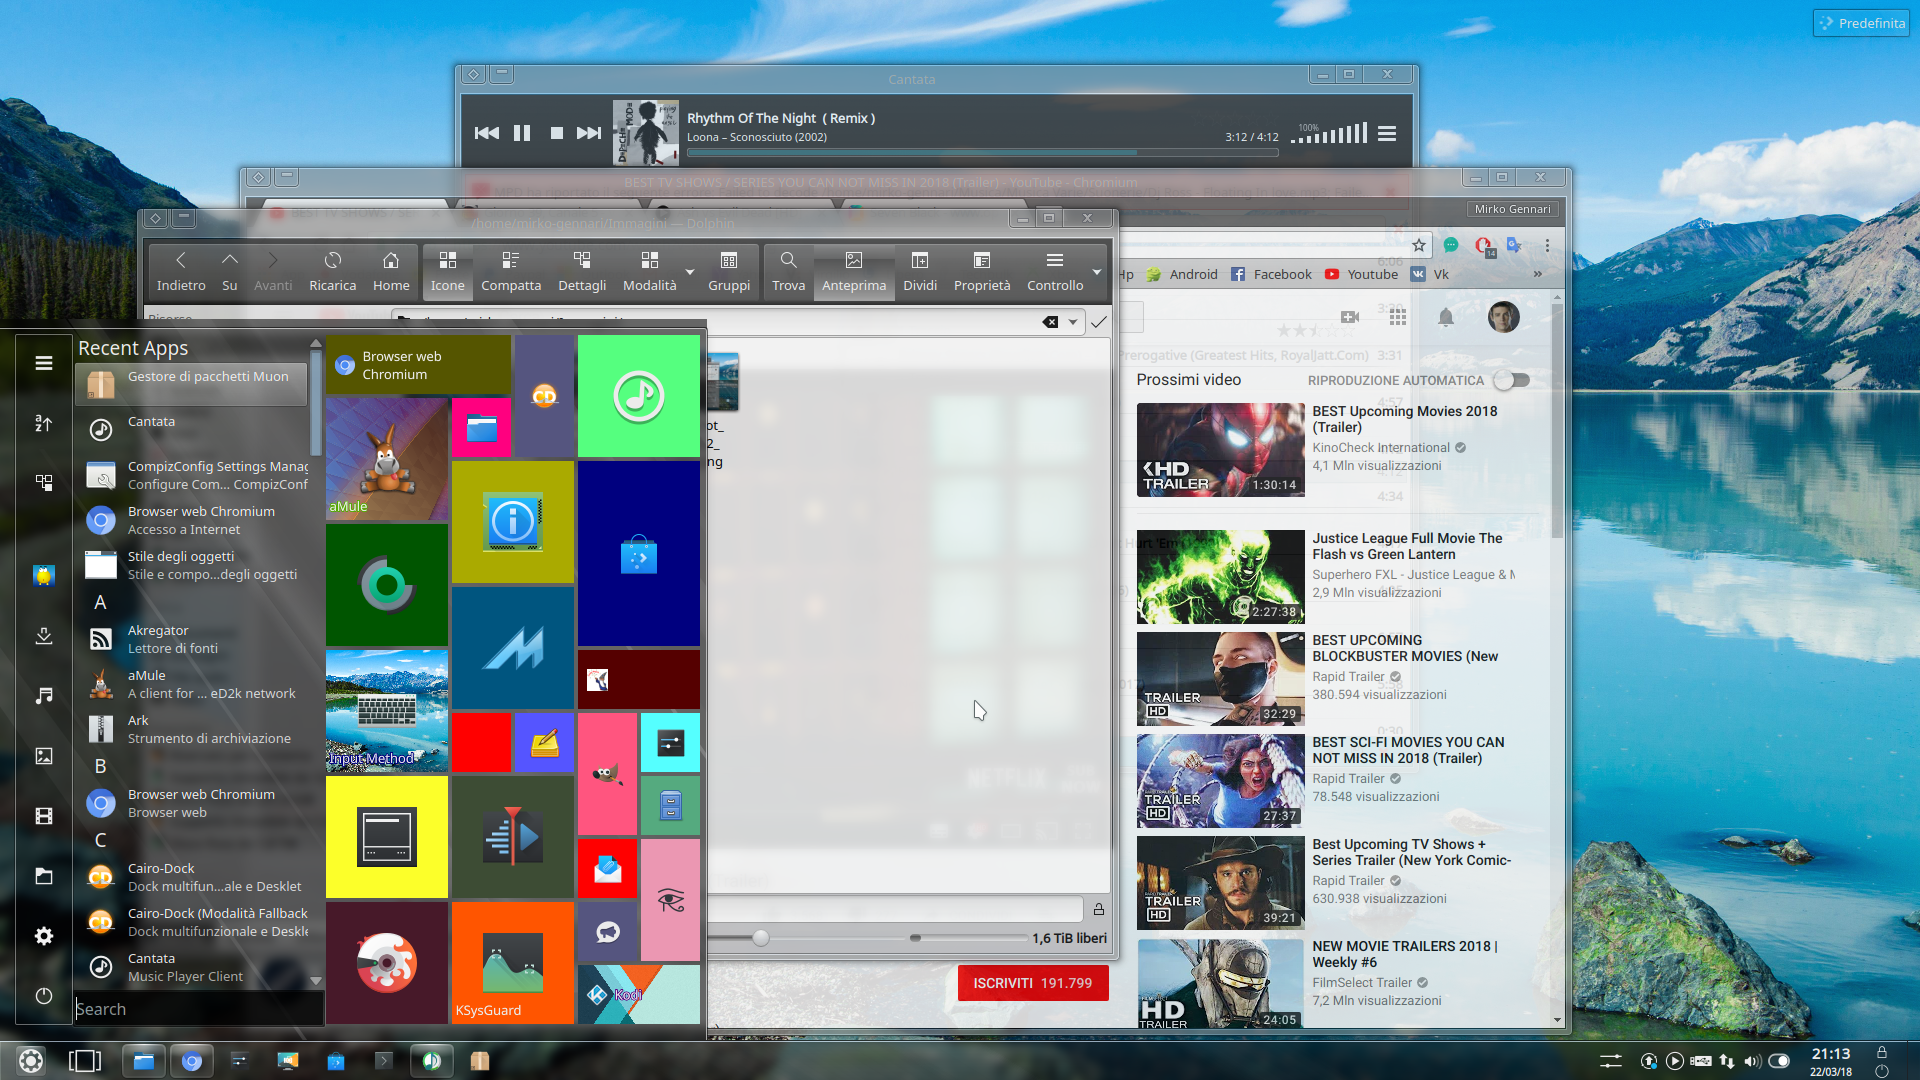Open green music player tile

[x=638, y=396]
